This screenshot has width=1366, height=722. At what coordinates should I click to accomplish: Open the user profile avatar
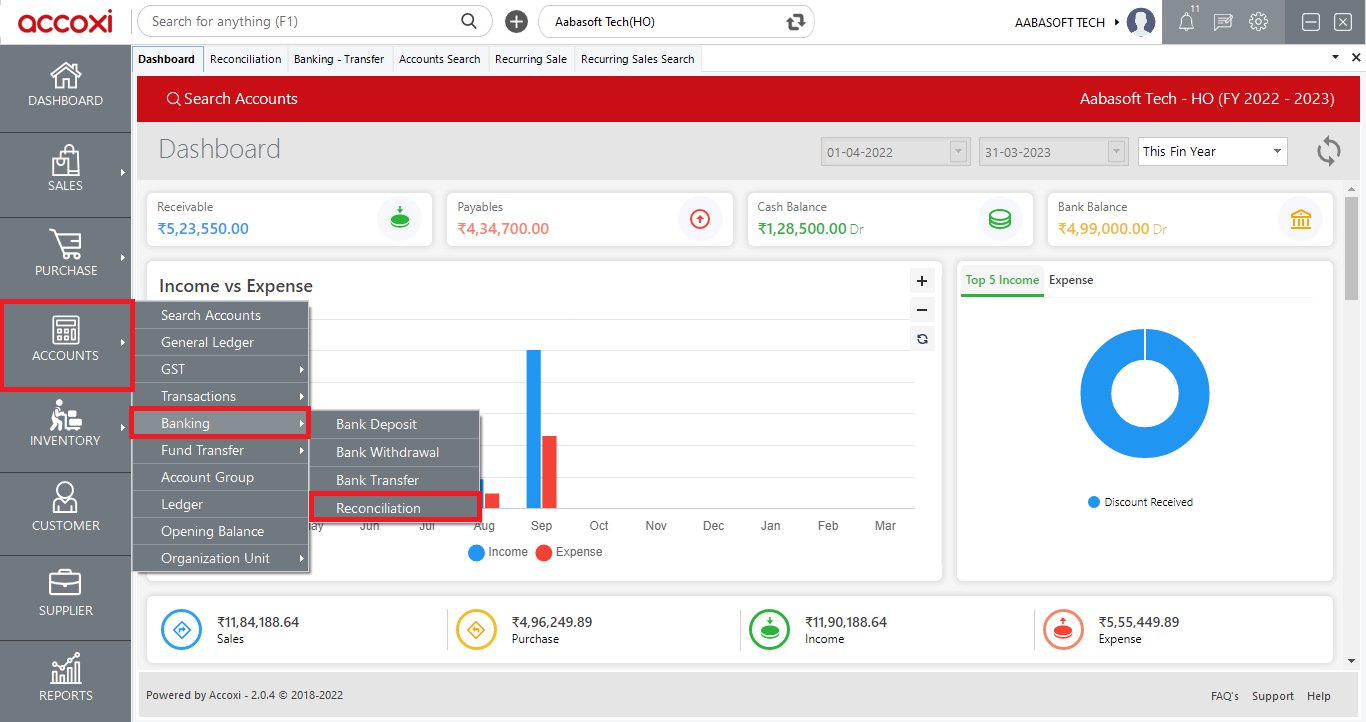1141,21
